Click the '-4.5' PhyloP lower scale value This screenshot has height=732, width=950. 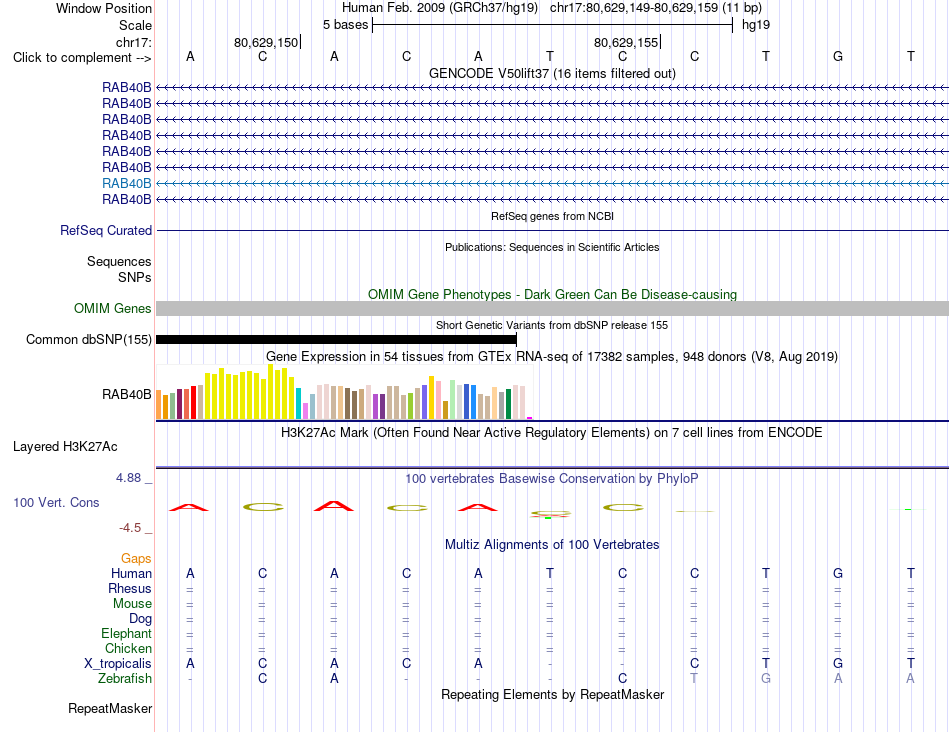(130, 528)
